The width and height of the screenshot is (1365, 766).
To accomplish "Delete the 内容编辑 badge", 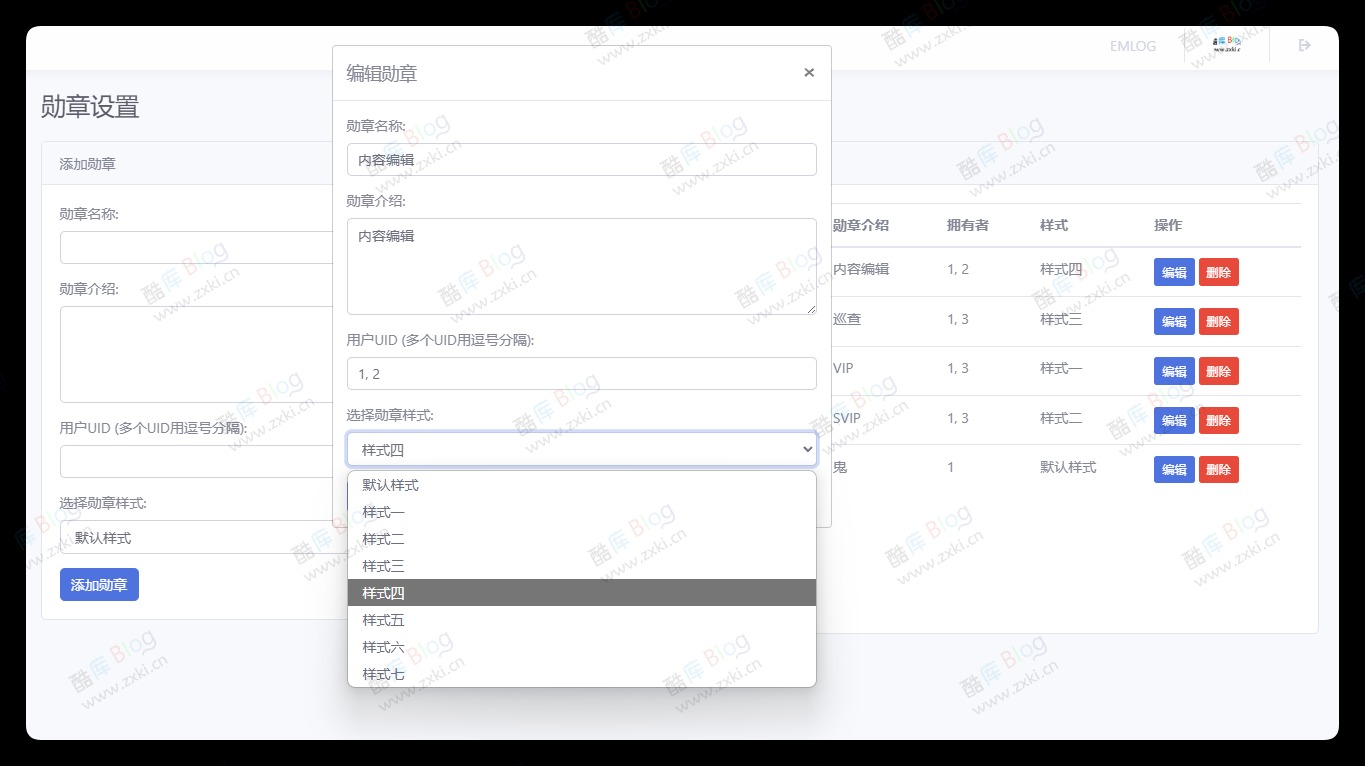I will 1218,271.
